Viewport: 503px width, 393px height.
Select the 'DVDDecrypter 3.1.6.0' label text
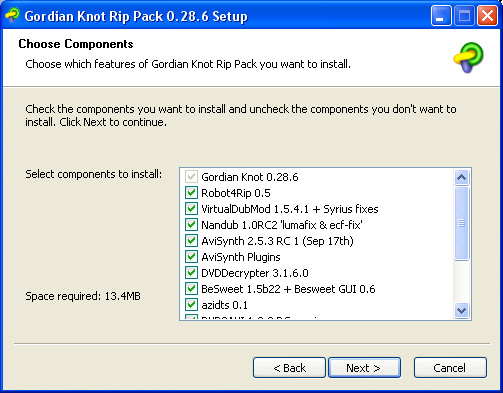[x=255, y=273]
